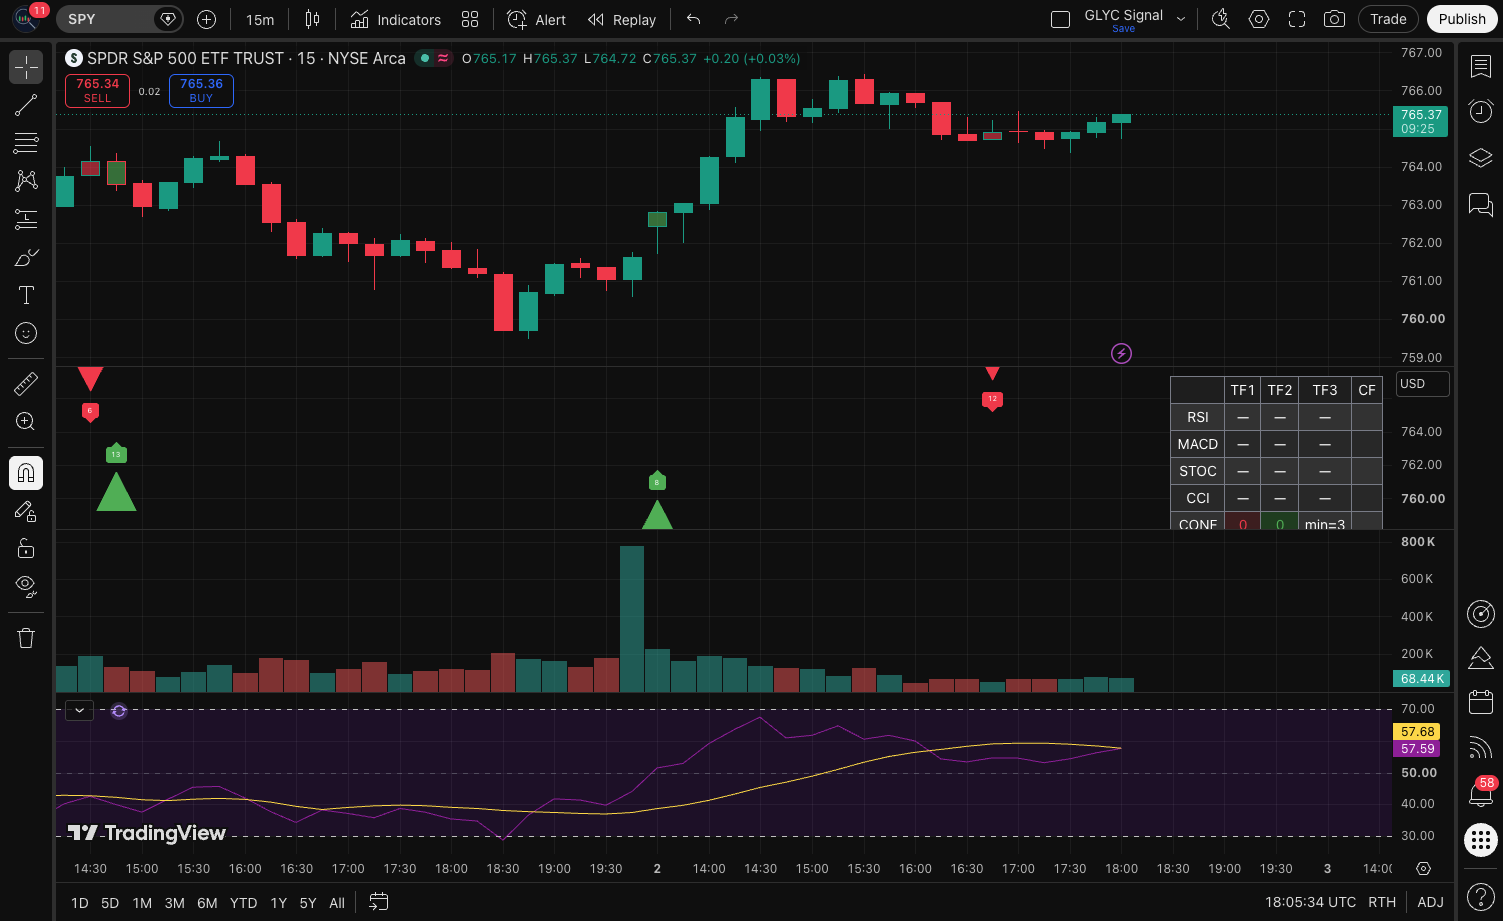The image size is (1503, 921).
Task: Select the brush drawing tool
Action: pos(26,257)
